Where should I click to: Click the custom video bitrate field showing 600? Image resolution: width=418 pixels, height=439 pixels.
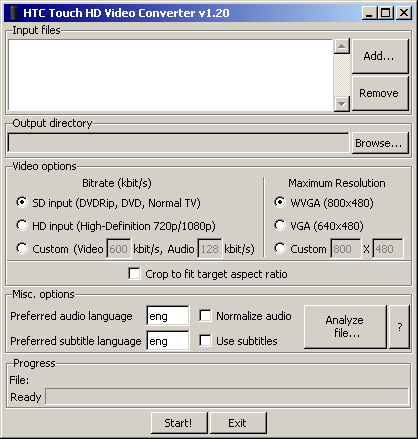coord(119,249)
